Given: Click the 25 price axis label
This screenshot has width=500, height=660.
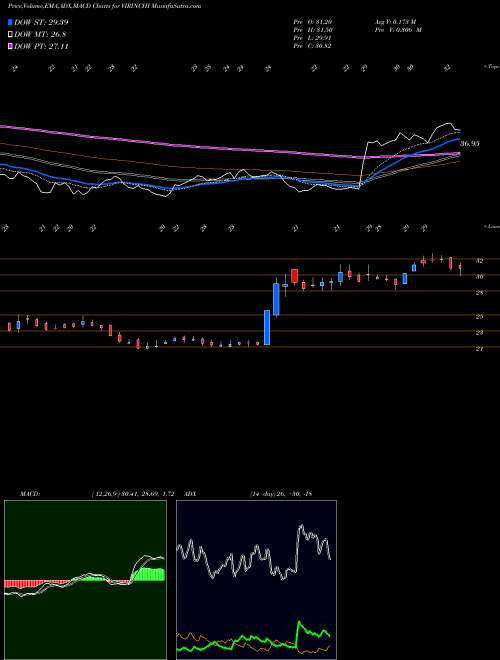Looking at the screenshot, I should click(479, 317).
